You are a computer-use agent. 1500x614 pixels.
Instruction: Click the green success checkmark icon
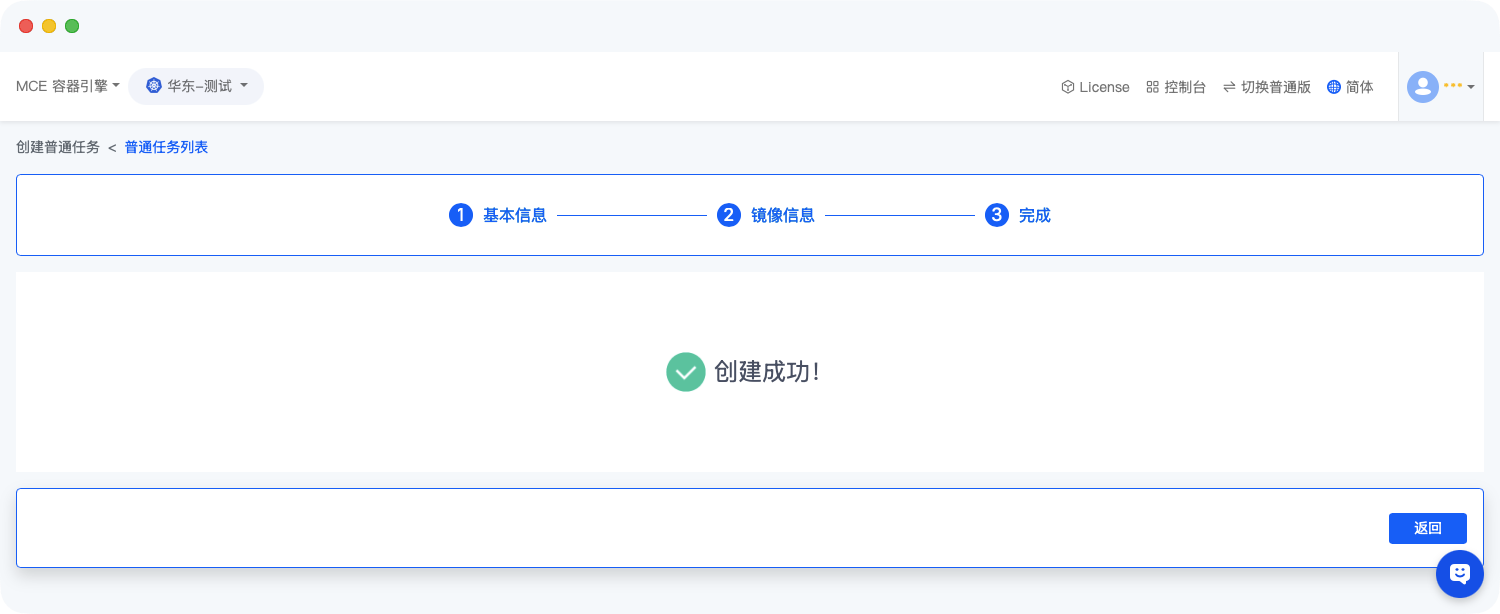pos(686,371)
